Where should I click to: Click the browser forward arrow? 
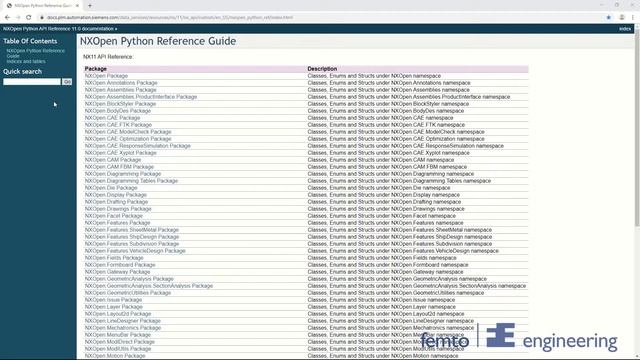tap(18, 18)
